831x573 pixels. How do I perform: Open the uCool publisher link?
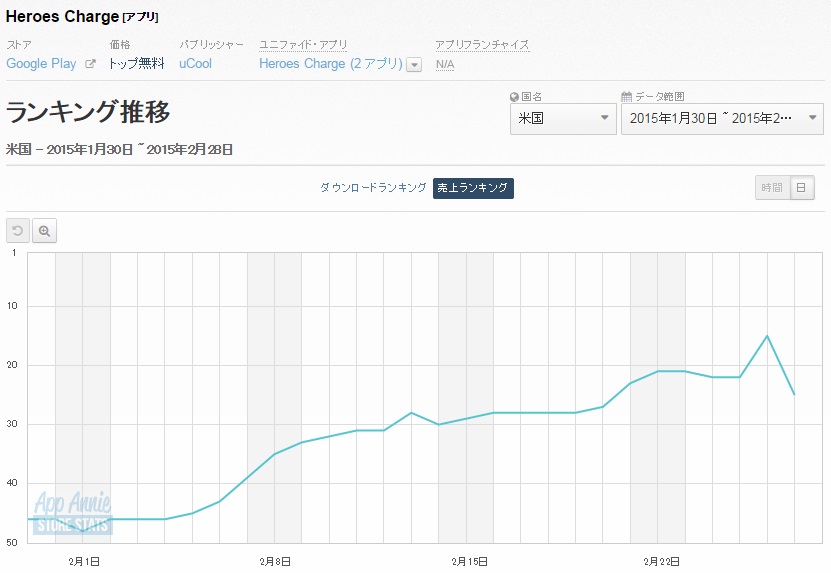196,64
